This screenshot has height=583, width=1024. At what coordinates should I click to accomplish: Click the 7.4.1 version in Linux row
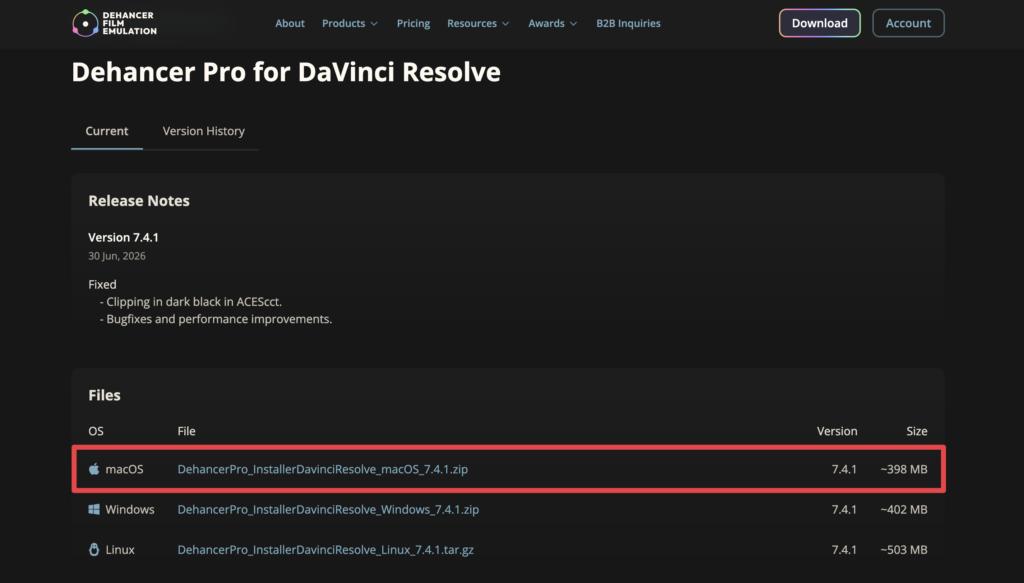coord(844,550)
